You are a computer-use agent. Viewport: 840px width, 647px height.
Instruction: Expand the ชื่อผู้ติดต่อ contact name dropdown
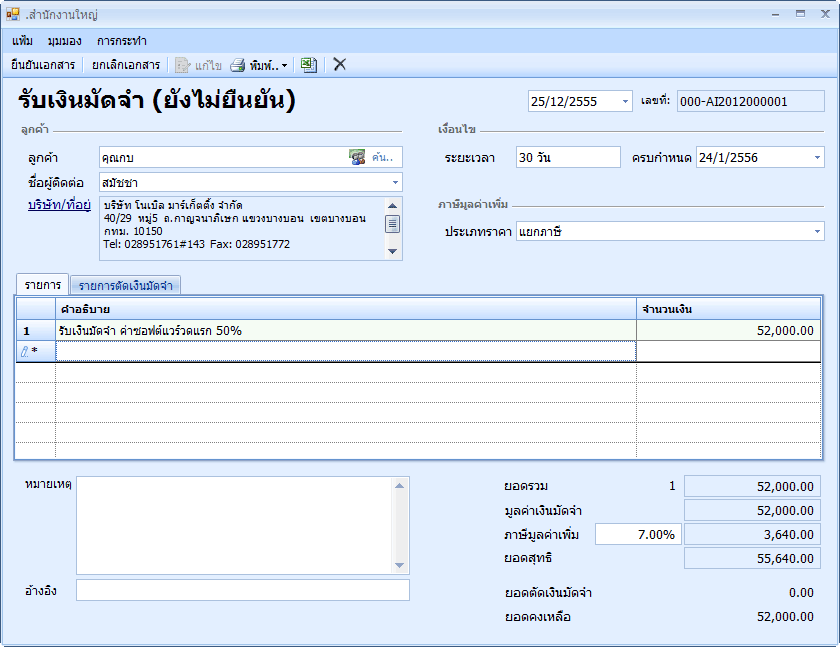pos(395,182)
